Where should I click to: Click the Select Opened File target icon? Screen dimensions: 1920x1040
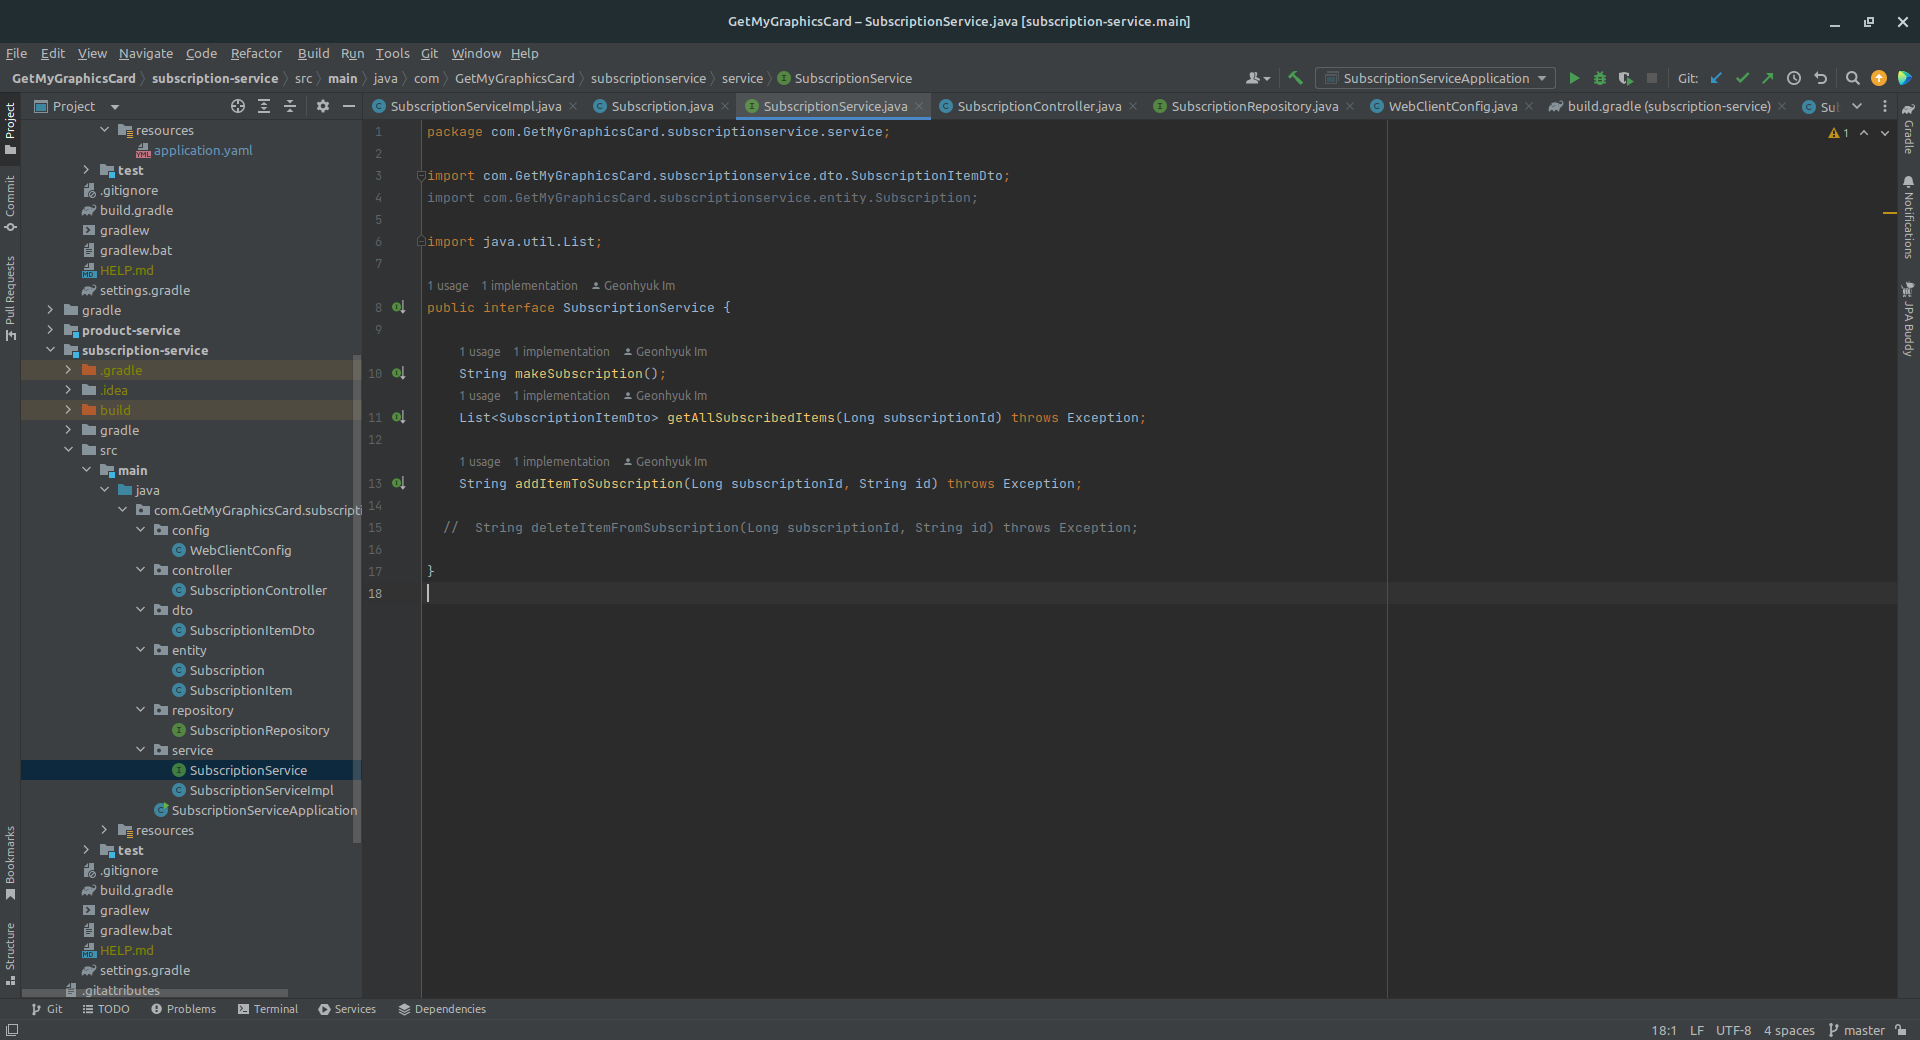tap(238, 106)
